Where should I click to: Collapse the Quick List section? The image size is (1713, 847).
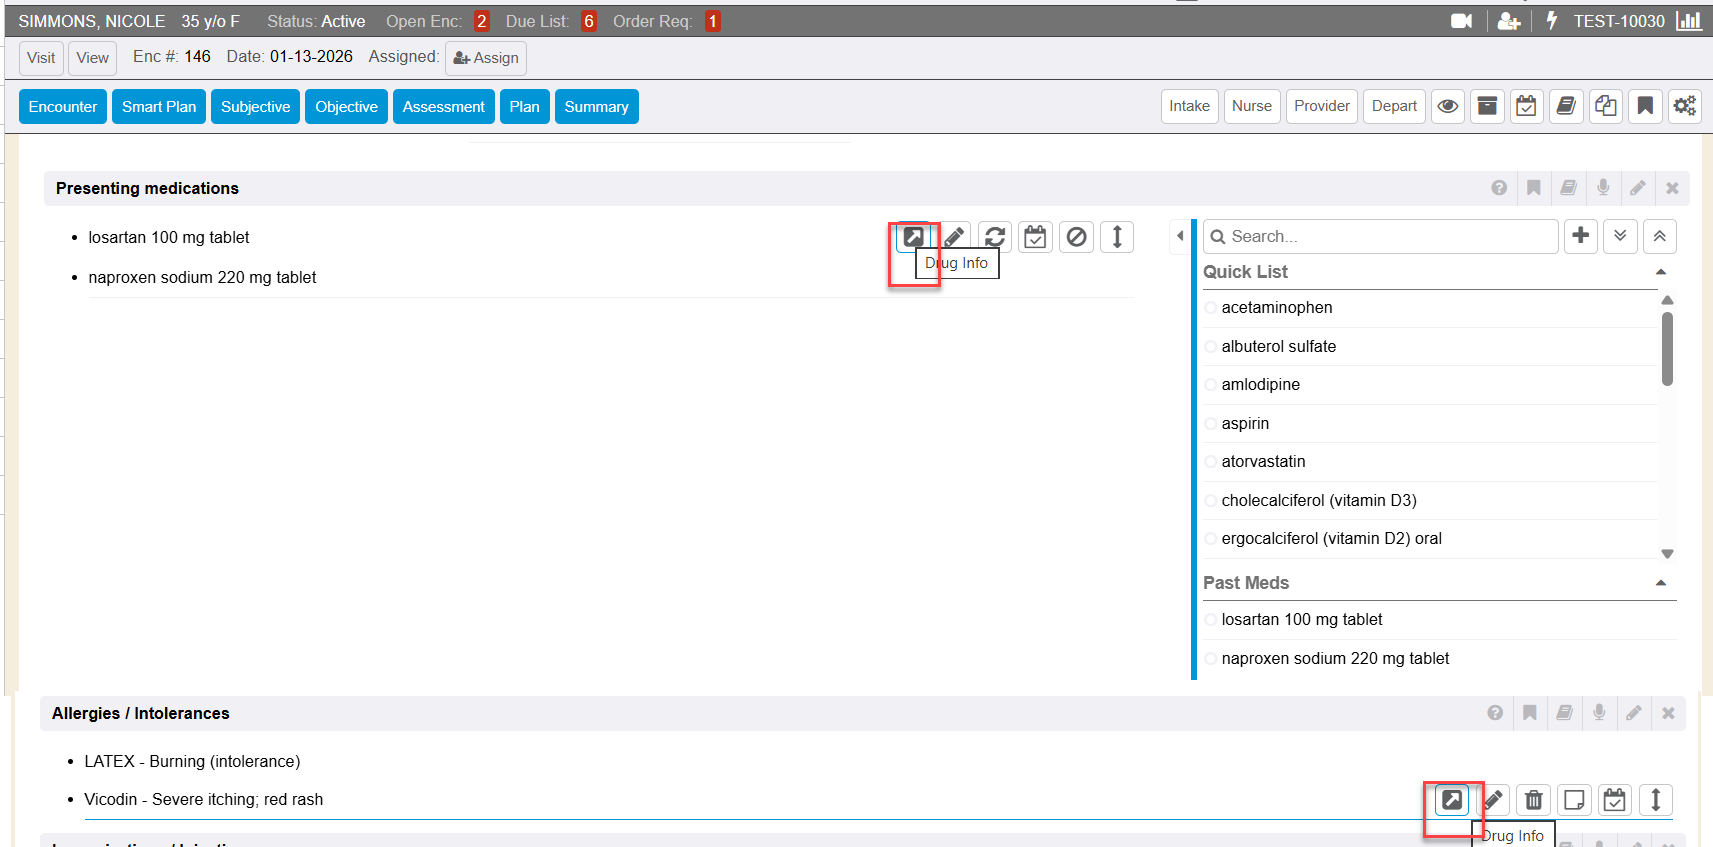point(1660,272)
